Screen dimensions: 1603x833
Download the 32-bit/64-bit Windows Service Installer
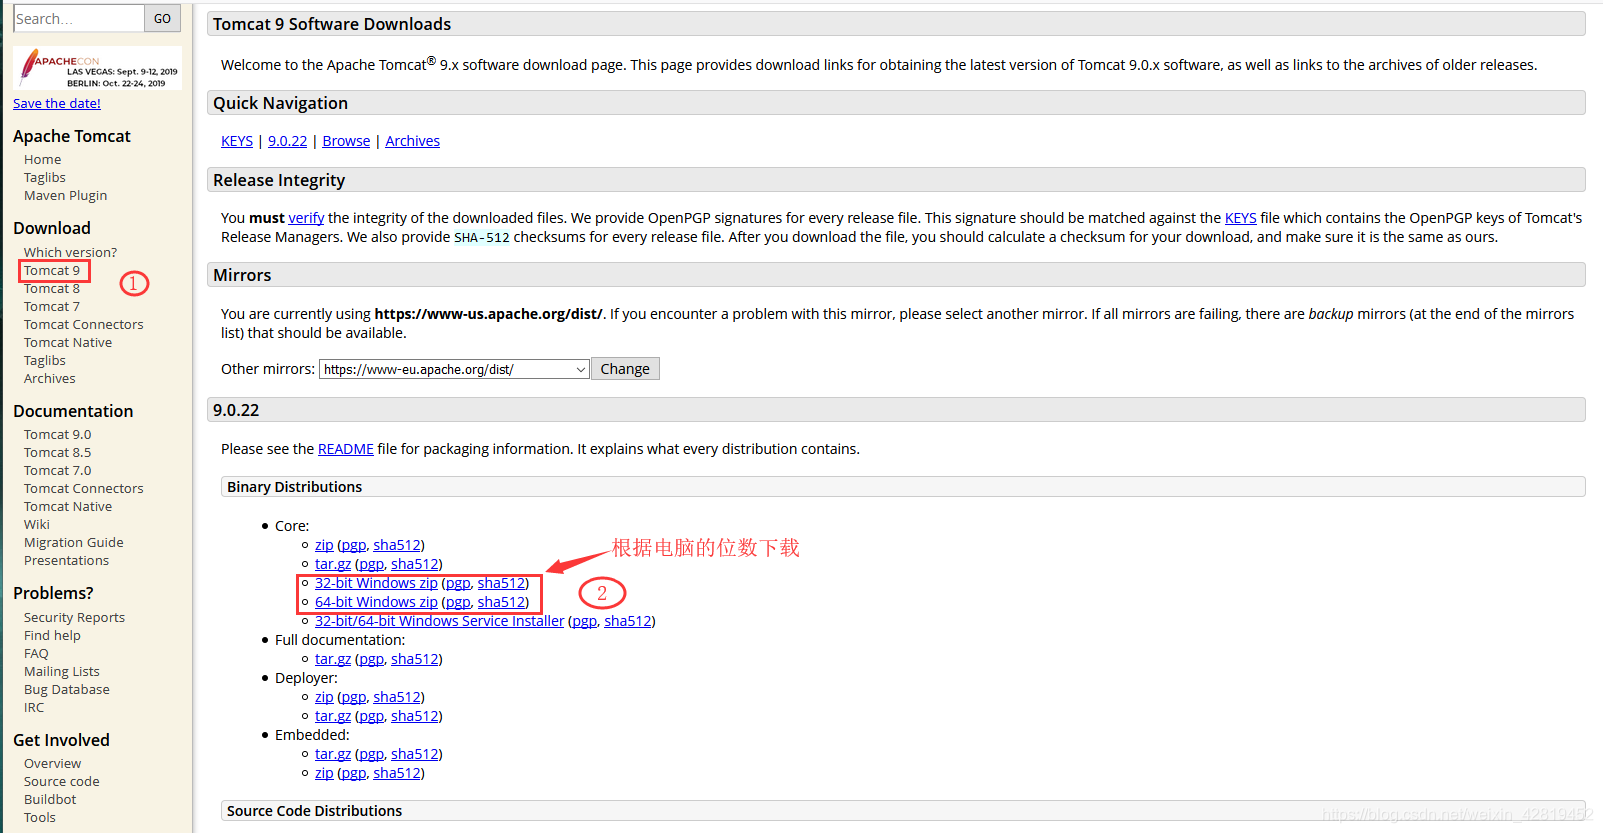click(439, 621)
